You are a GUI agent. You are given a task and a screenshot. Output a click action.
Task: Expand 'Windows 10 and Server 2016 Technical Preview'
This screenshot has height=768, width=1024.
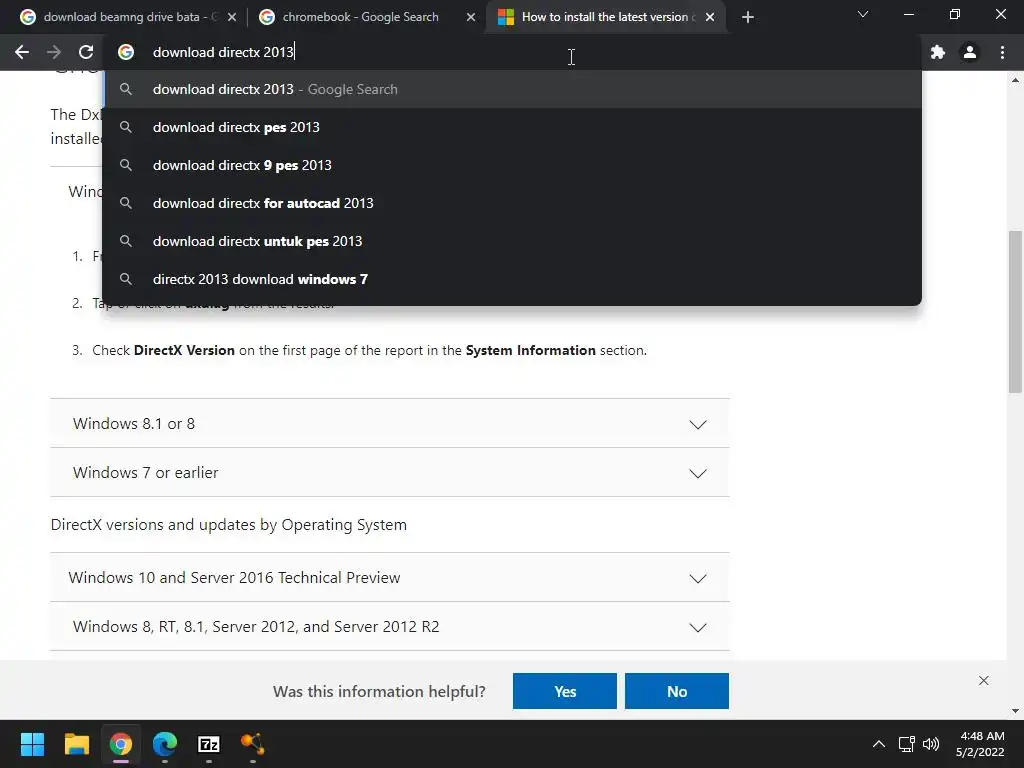click(389, 578)
